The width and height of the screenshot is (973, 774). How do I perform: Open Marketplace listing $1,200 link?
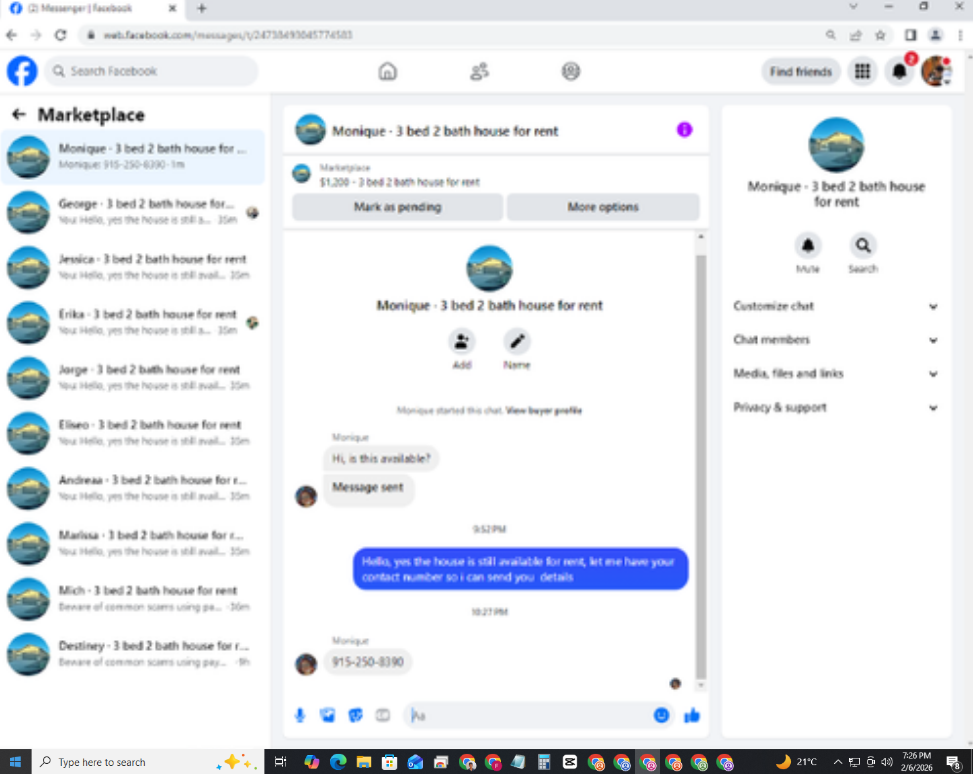point(400,182)
